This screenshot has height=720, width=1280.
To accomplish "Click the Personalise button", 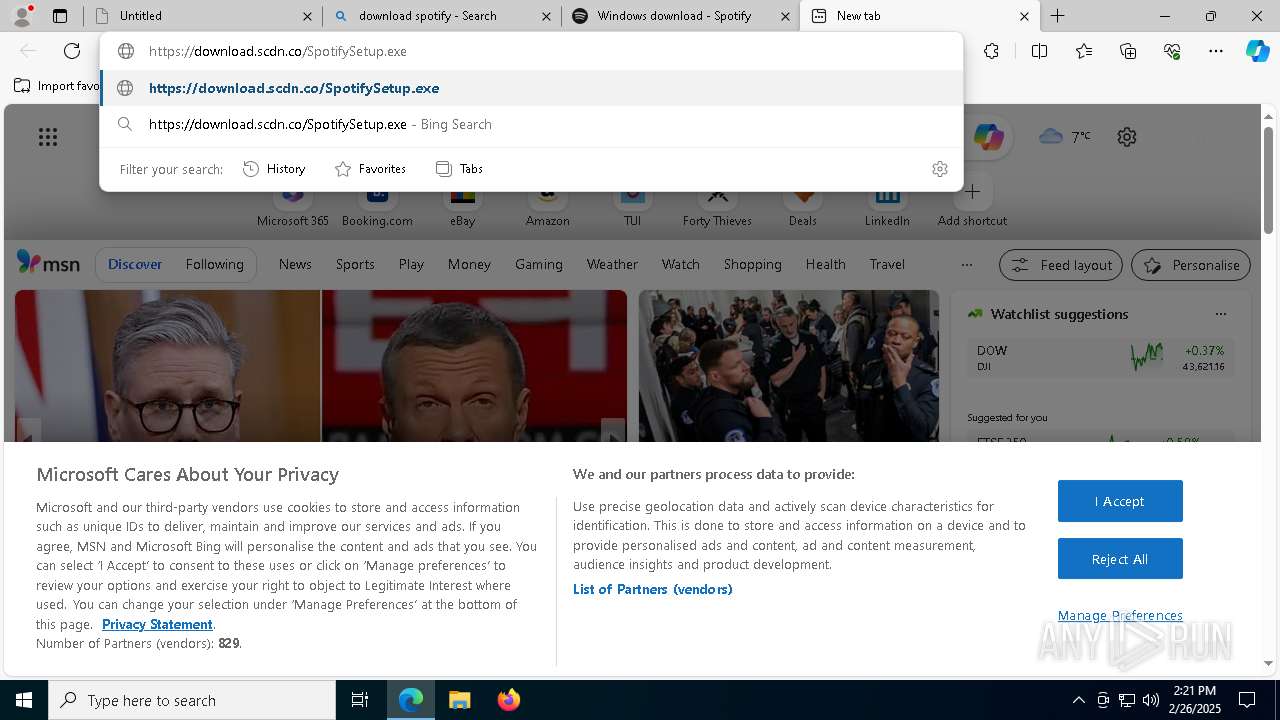I will point(1191,265).
